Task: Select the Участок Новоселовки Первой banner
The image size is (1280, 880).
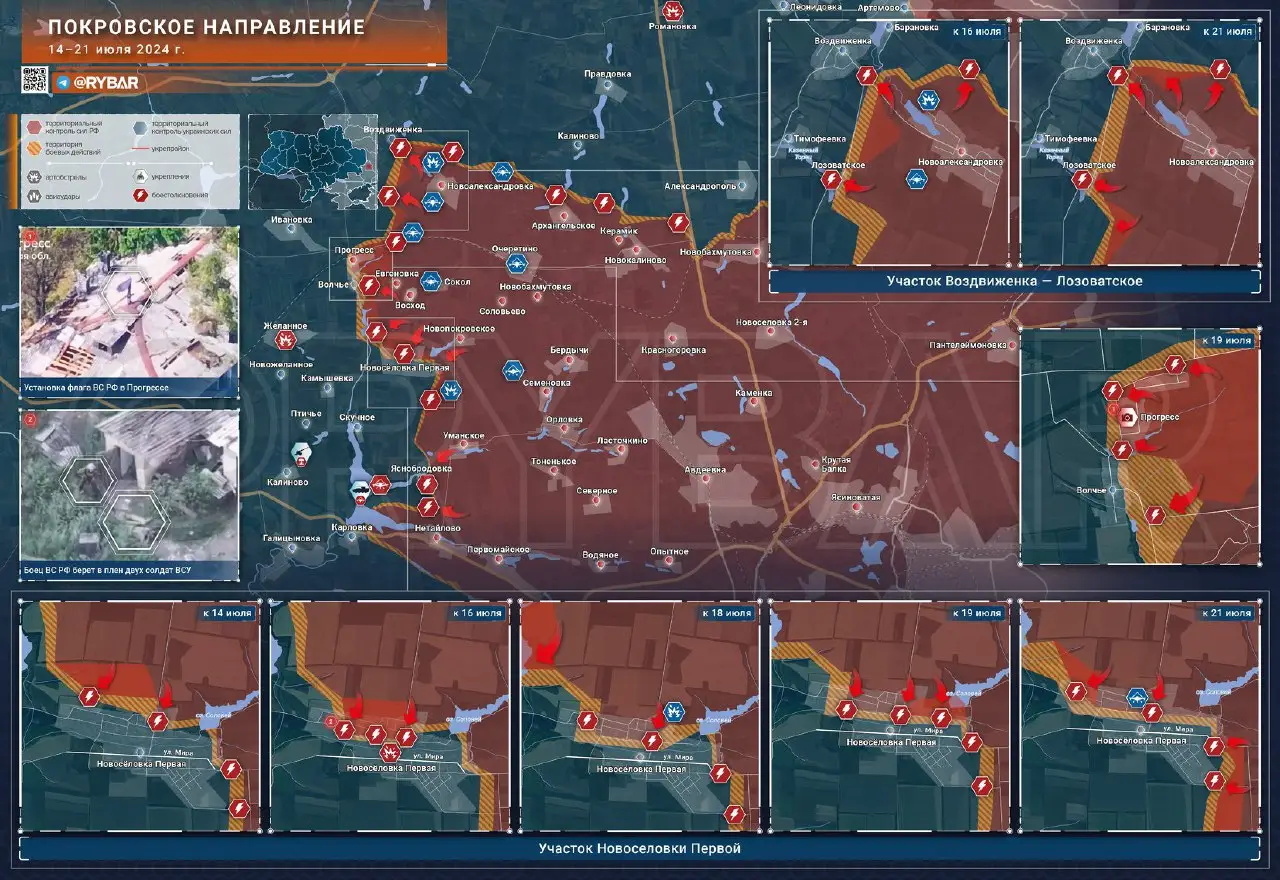Action: click(640, 847)
